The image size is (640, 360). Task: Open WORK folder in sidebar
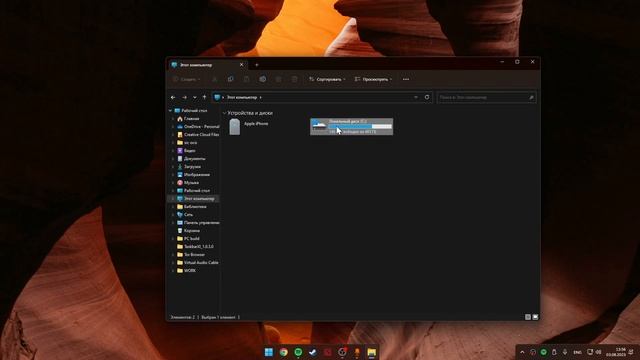pyautogui.click(x=186, y=270)
